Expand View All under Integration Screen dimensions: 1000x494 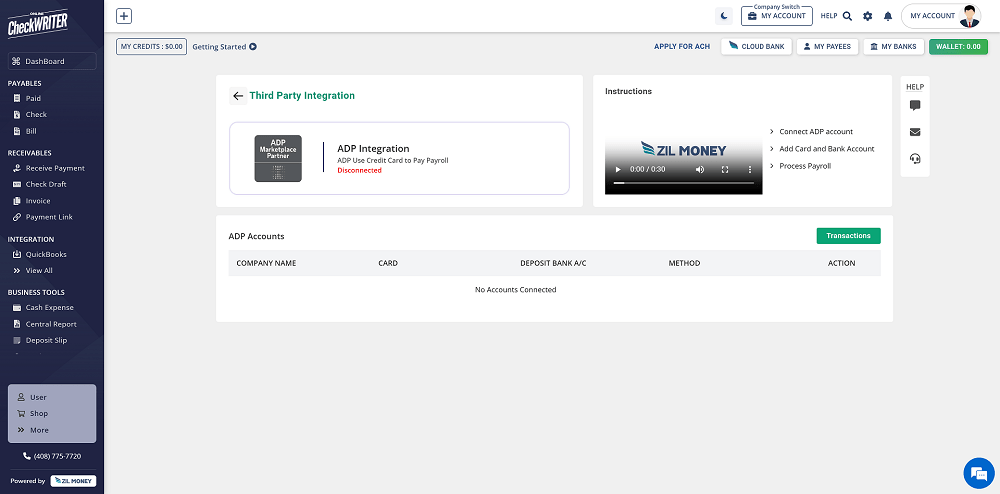[39, 271]
